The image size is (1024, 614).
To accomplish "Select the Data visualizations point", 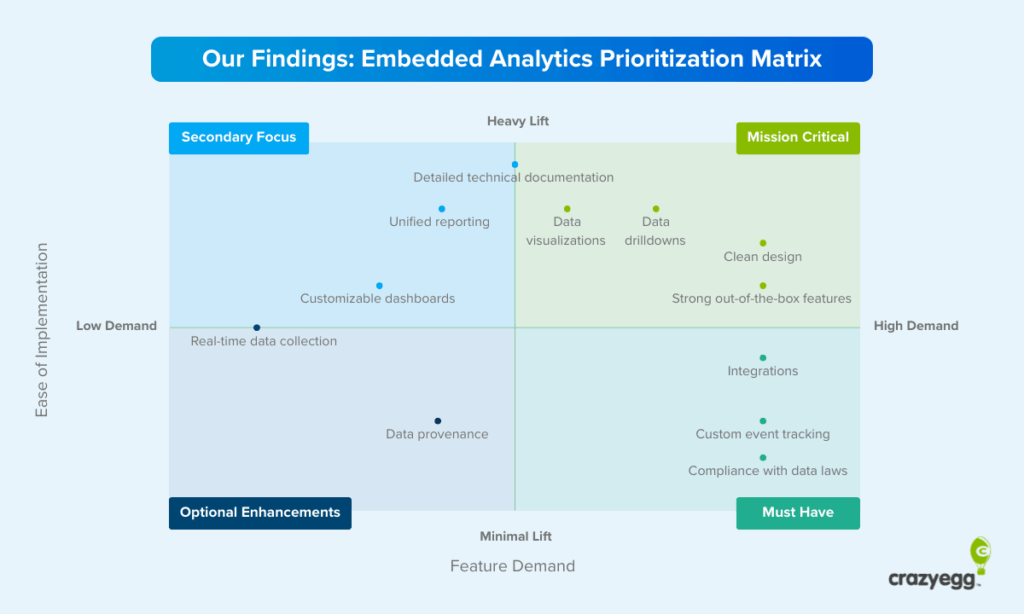I will pyautogui.click(x=567, y=209).
